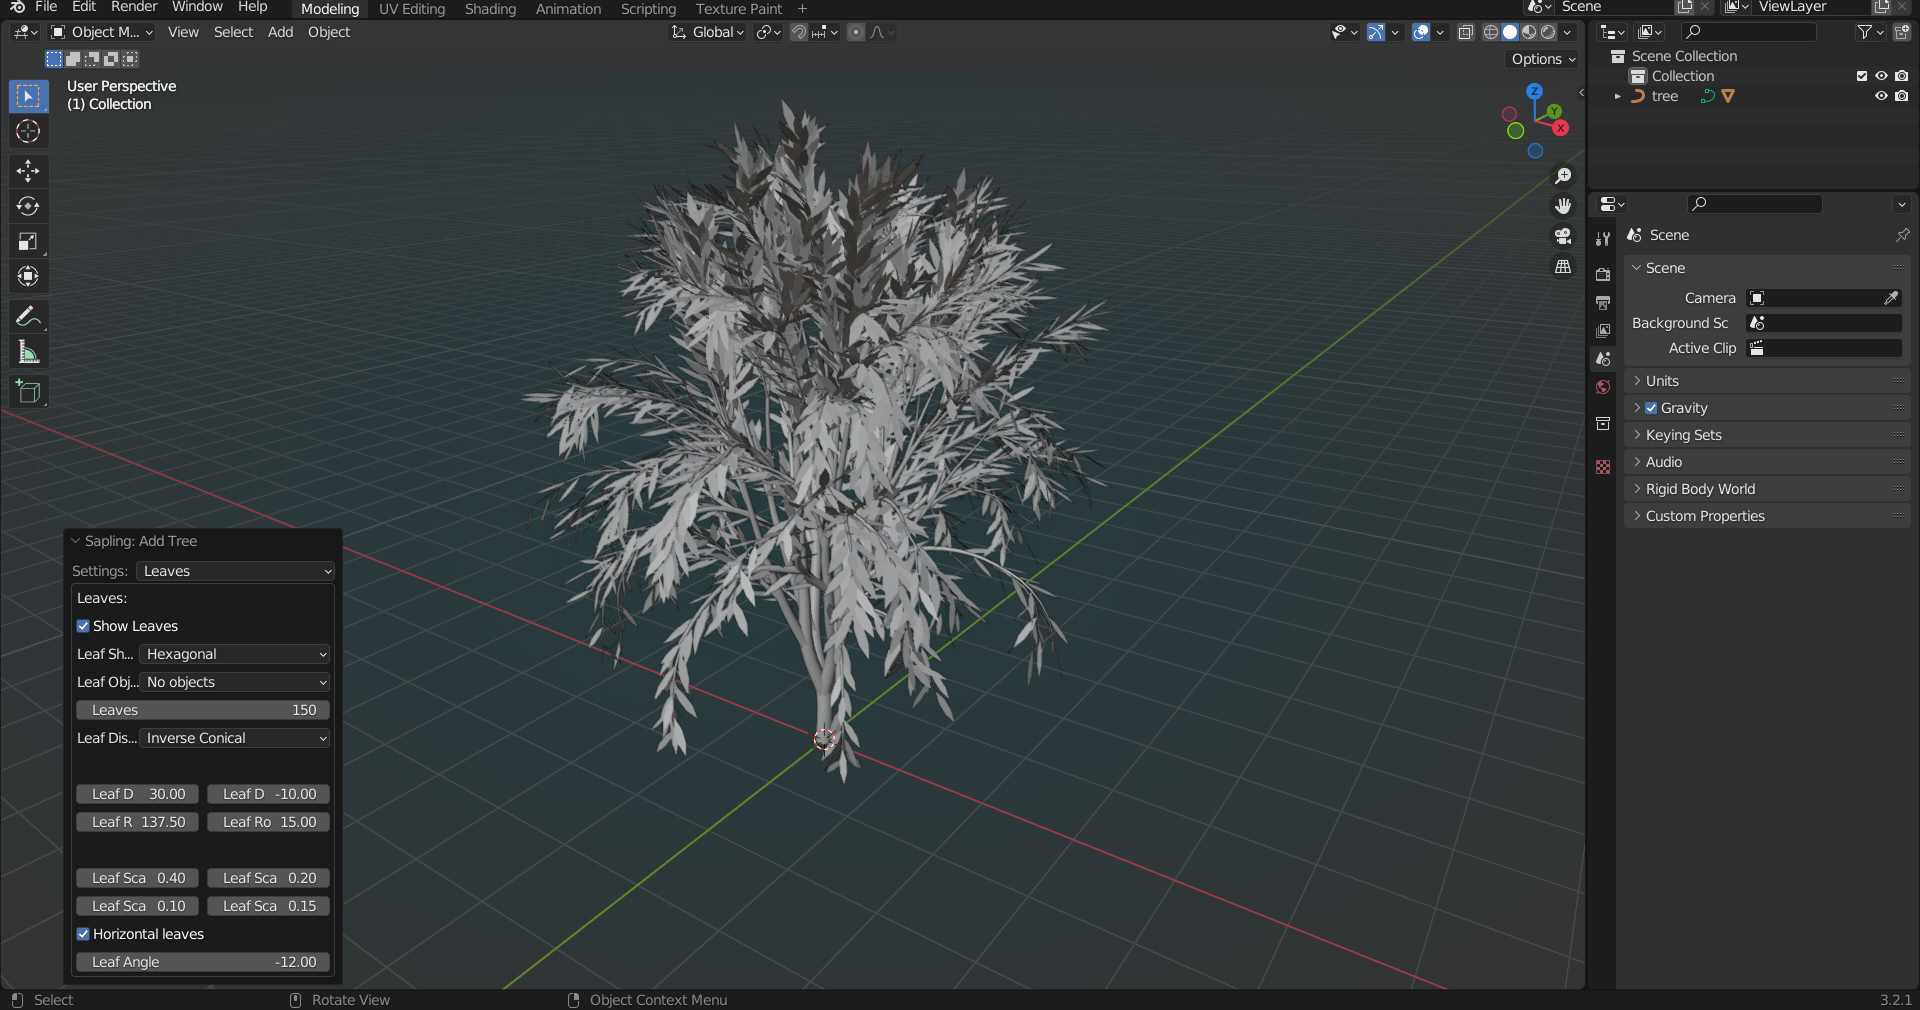The height and width of the screenshot is (1010, 1920).
Task: Open the Render properties tab
Action: tap(1603, 274)
